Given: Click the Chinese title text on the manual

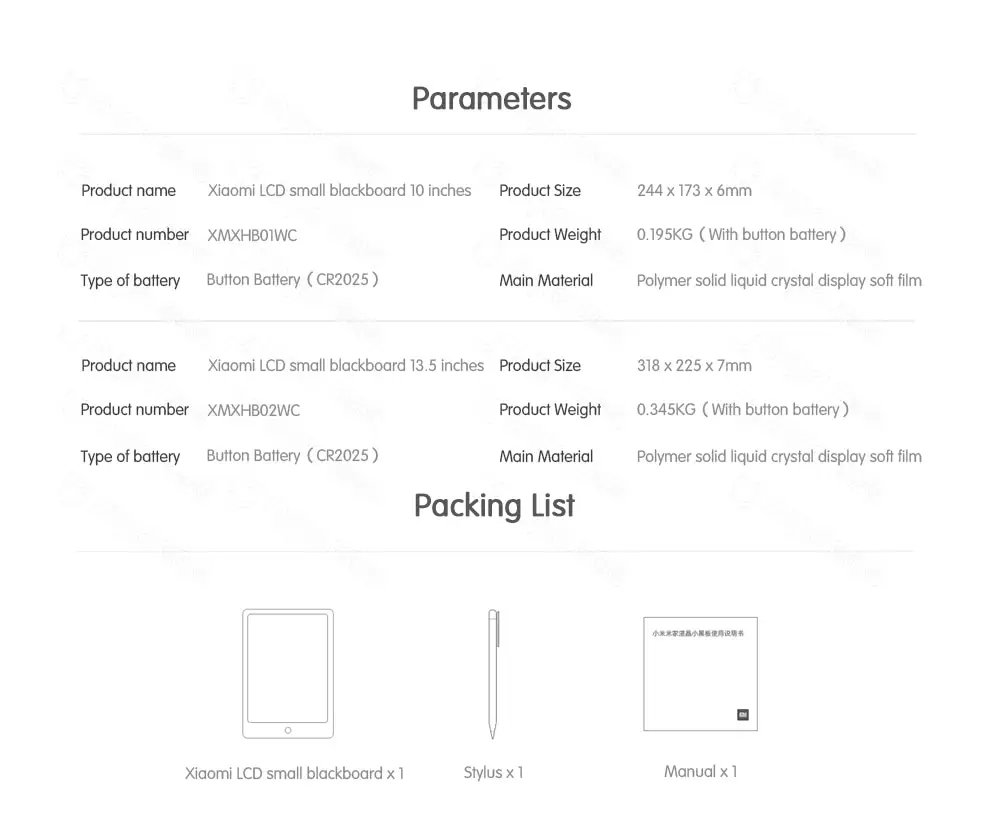Looking at the screenshot, I should [700, 633].
